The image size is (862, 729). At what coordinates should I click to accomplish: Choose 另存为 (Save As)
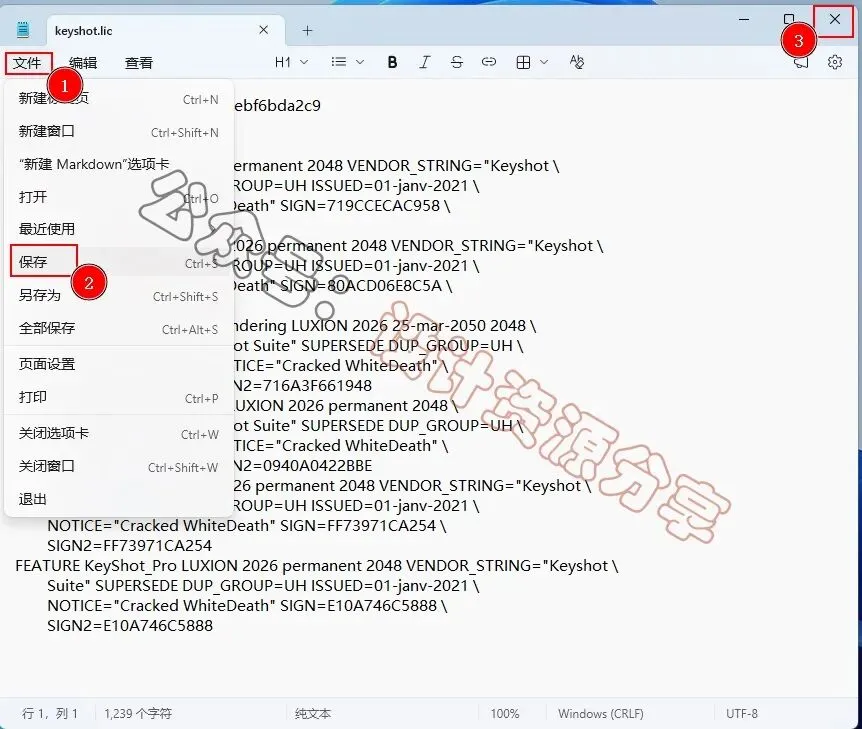[119, 296]
